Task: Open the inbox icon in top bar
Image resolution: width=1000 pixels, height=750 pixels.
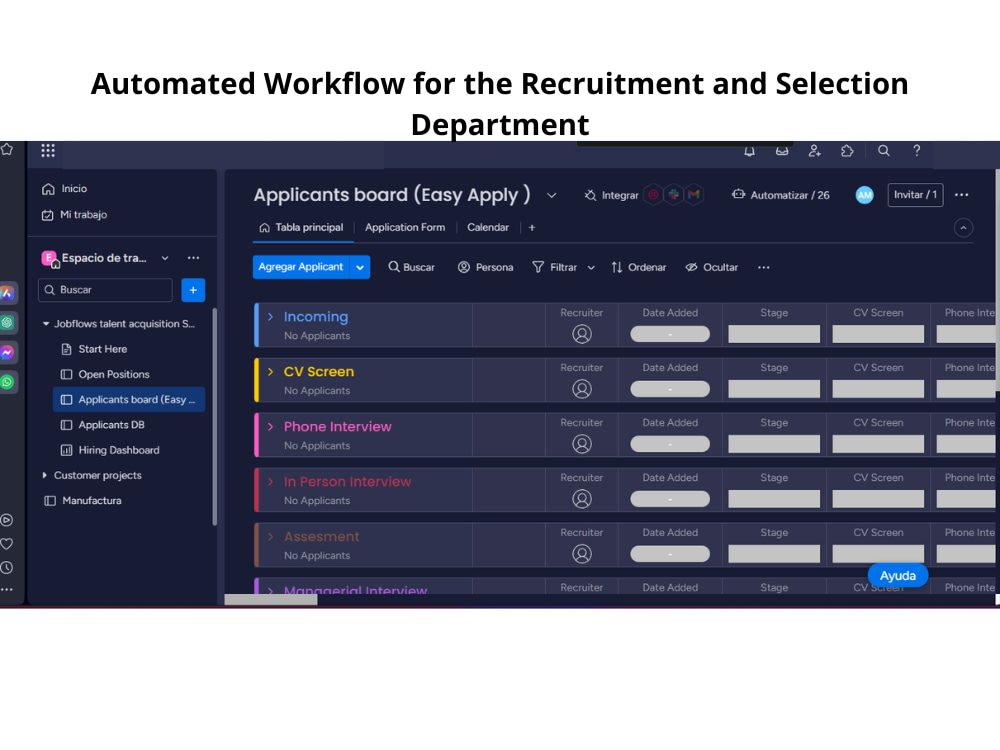Action: coord(782,150)
